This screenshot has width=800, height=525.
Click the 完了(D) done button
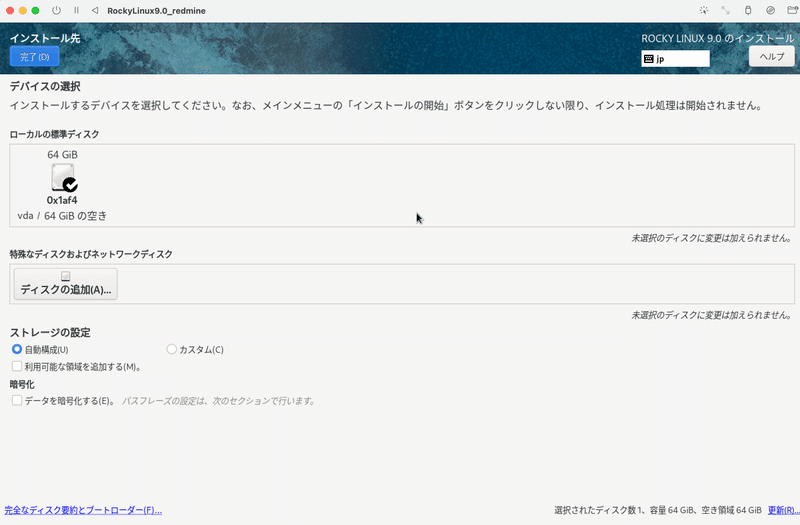(x=35, y=57)
